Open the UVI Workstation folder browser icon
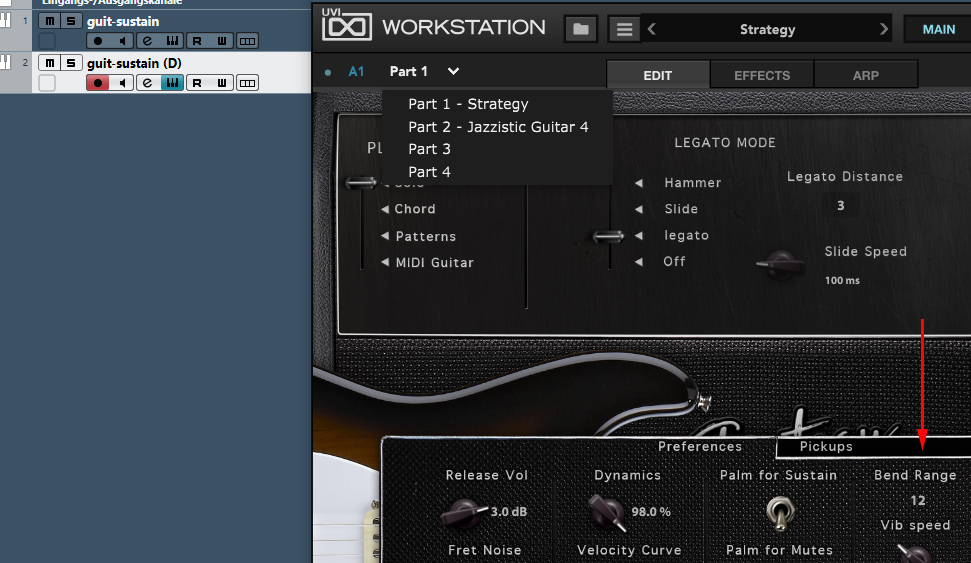The width and height of the screenshot is (971, 563). (581, 29)
